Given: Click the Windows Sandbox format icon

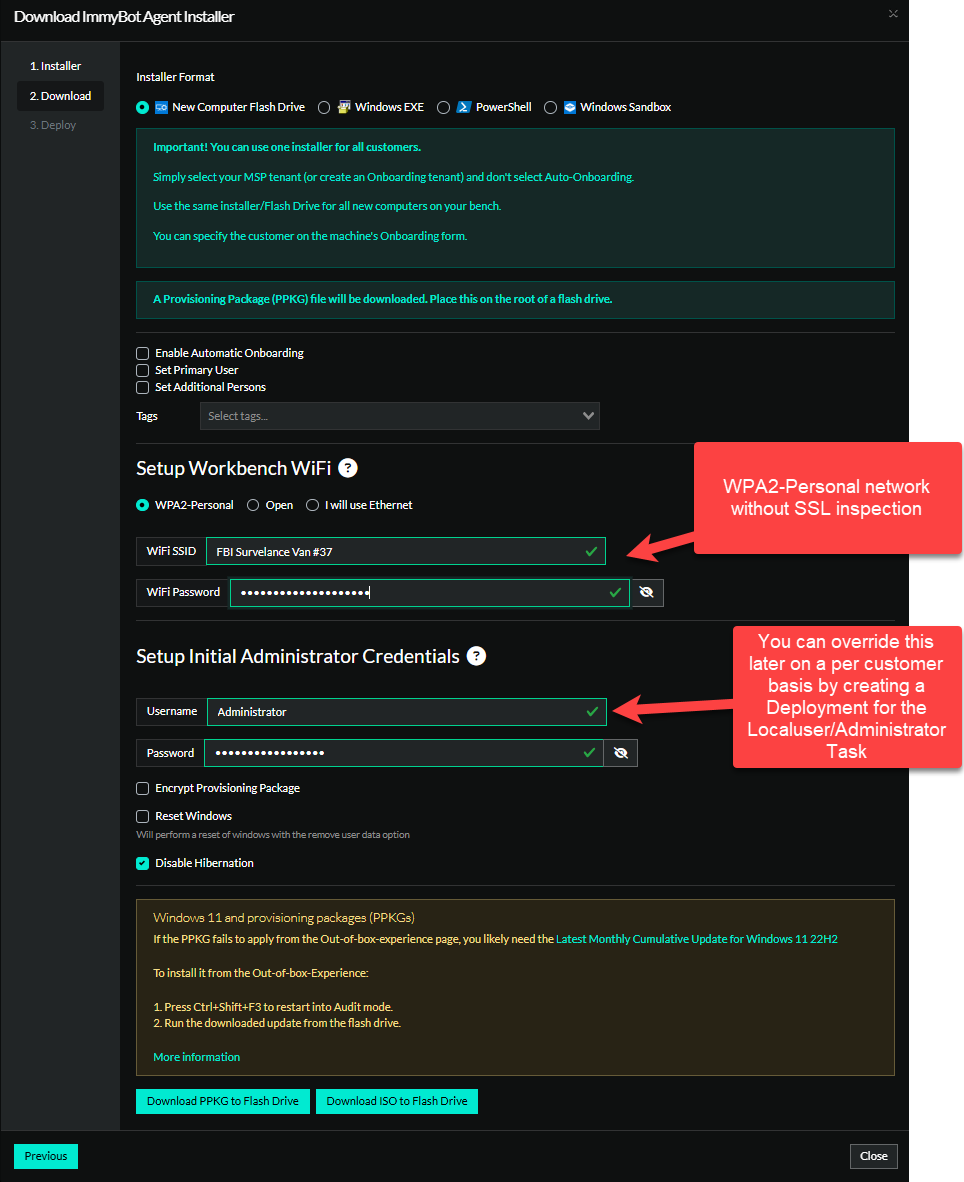Looking at the screenshot, I should (570, 107).
